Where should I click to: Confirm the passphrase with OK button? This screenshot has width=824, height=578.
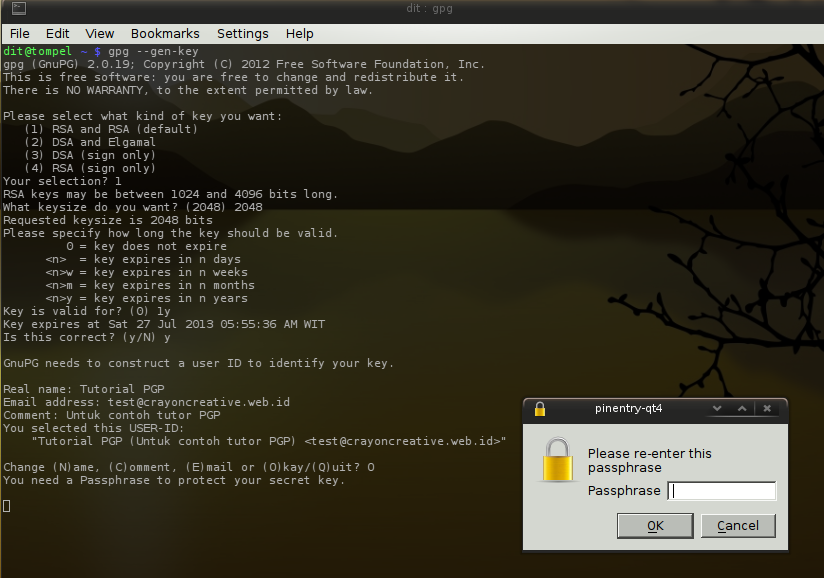(655, 526)
